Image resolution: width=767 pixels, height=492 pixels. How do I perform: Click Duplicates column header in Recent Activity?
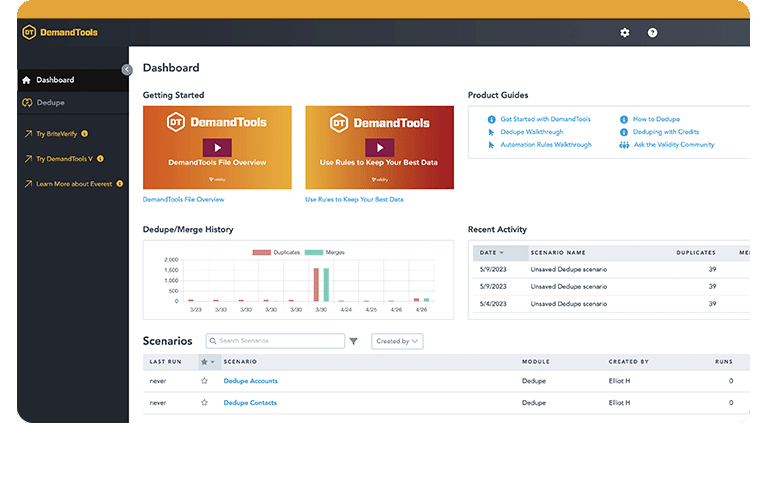point(696,252)
